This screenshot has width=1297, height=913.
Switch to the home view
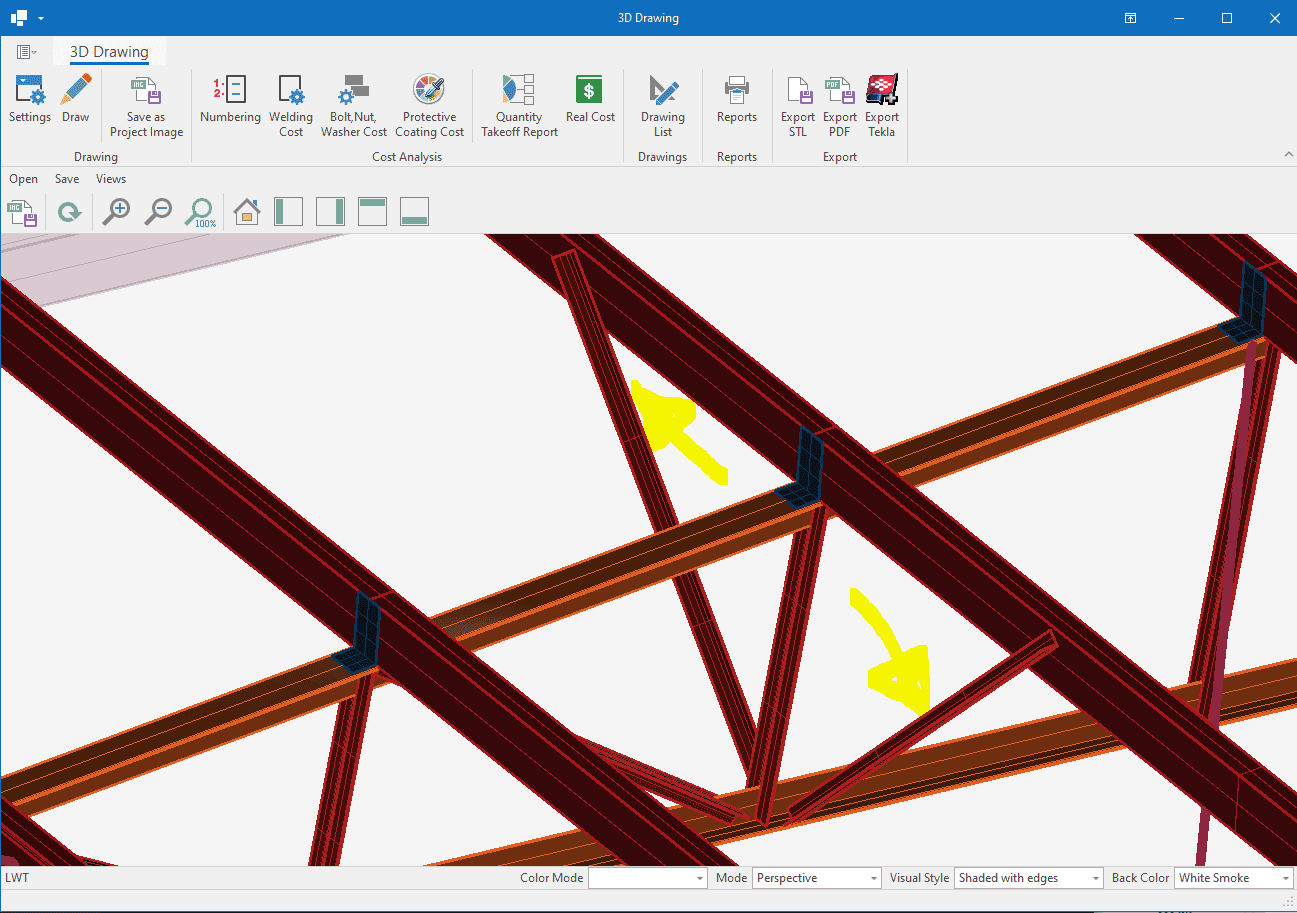[246, 212]
